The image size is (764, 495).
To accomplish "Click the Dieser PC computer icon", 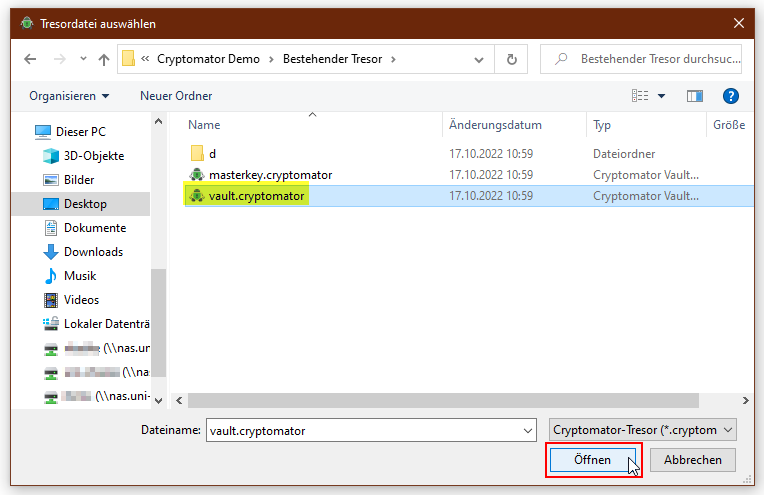I will click(x=43, y=132).
